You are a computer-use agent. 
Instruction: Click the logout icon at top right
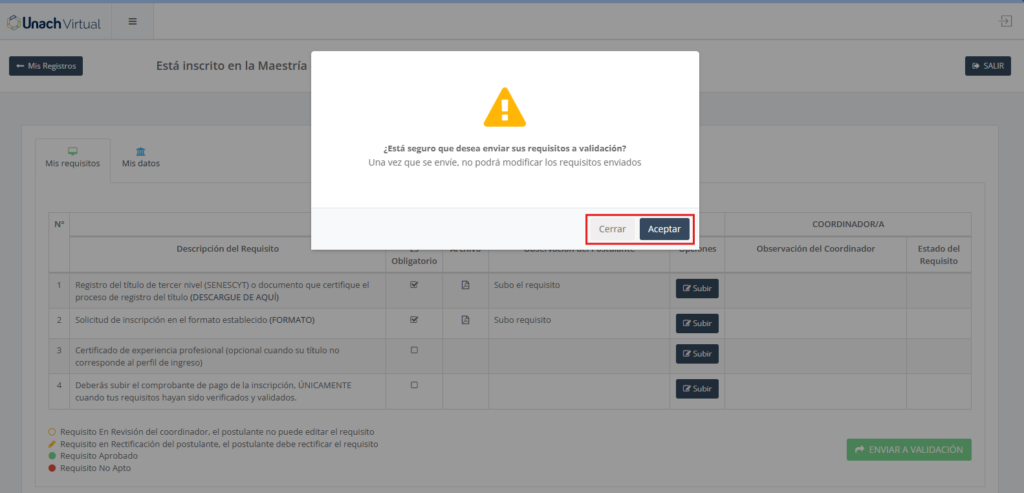pyautogui.click(x=1005, y=21)
